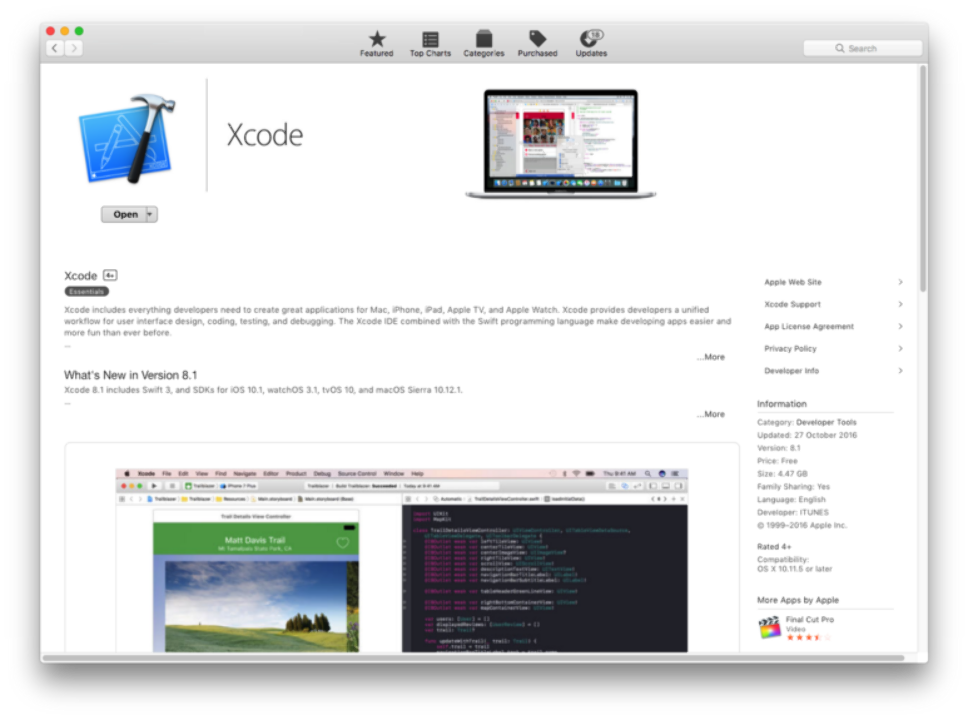968x720 pixels.
Task: Click the large Xcode hammer app icon
Action: pyautogui.click(x=126, y=138)
